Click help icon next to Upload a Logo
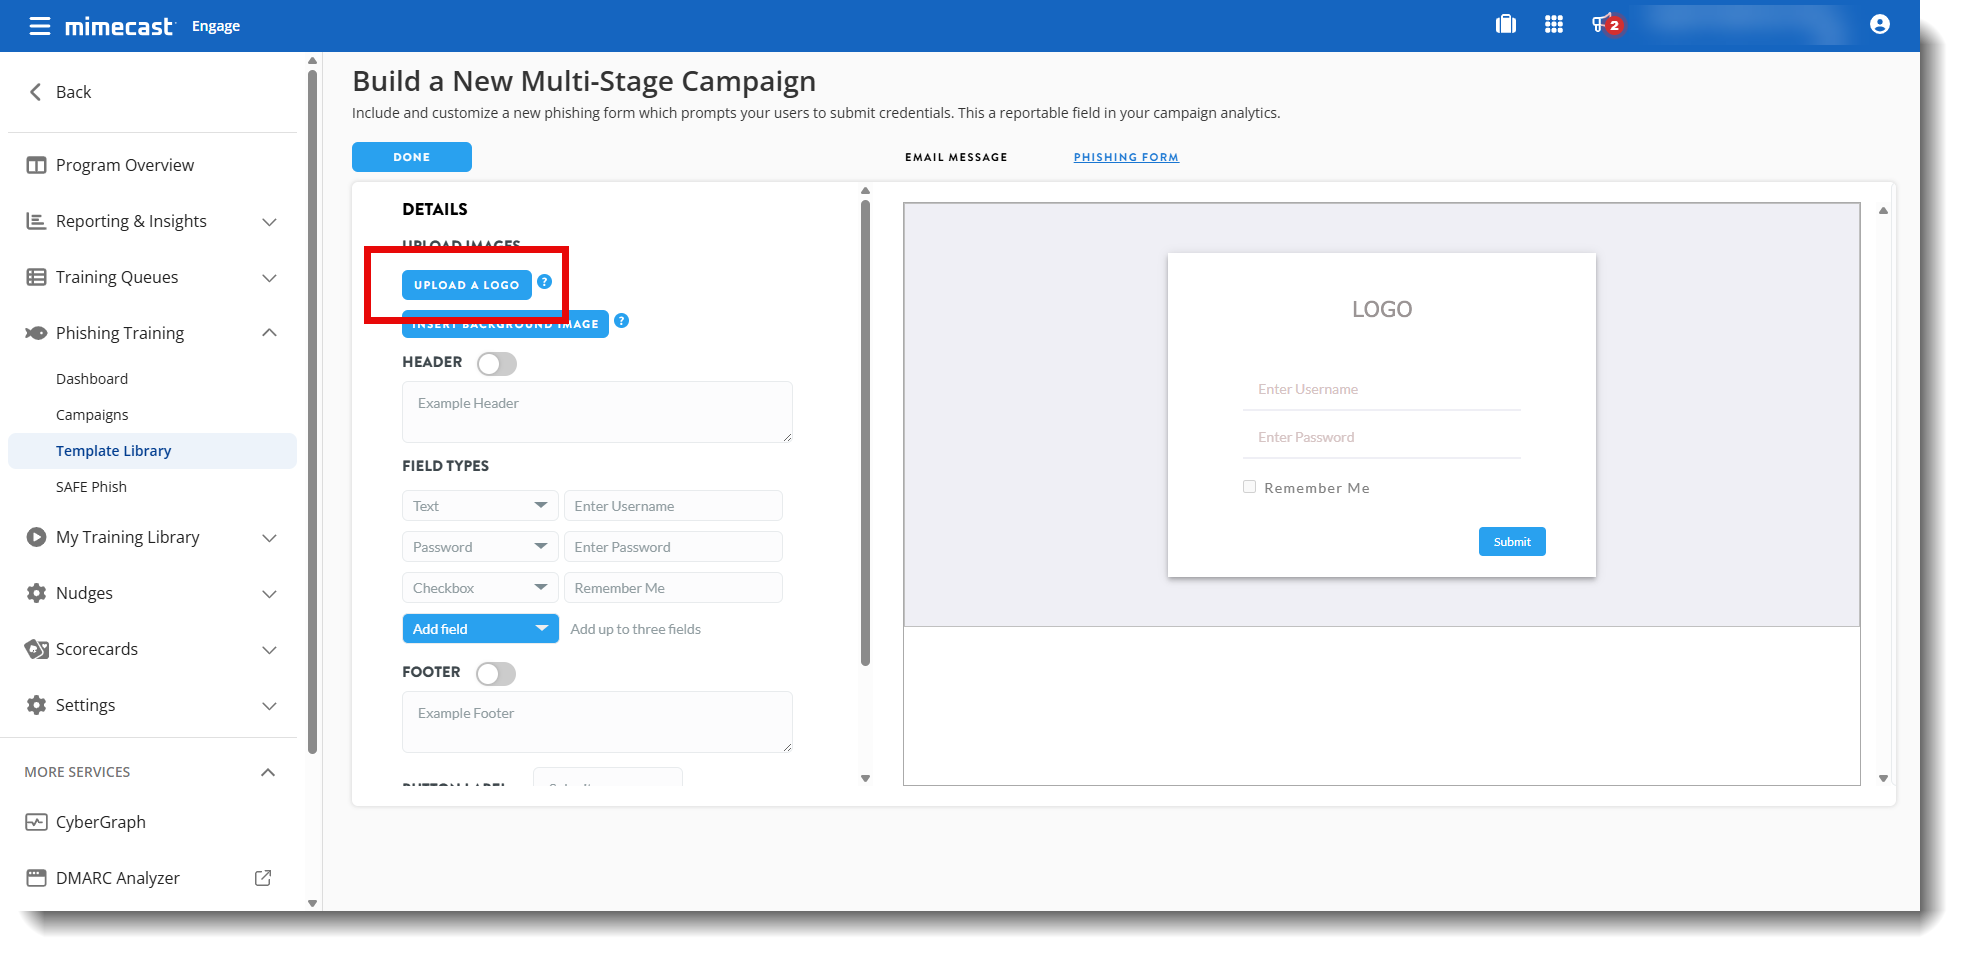This screenshot has width=1965, height=956. pos(544,282)
